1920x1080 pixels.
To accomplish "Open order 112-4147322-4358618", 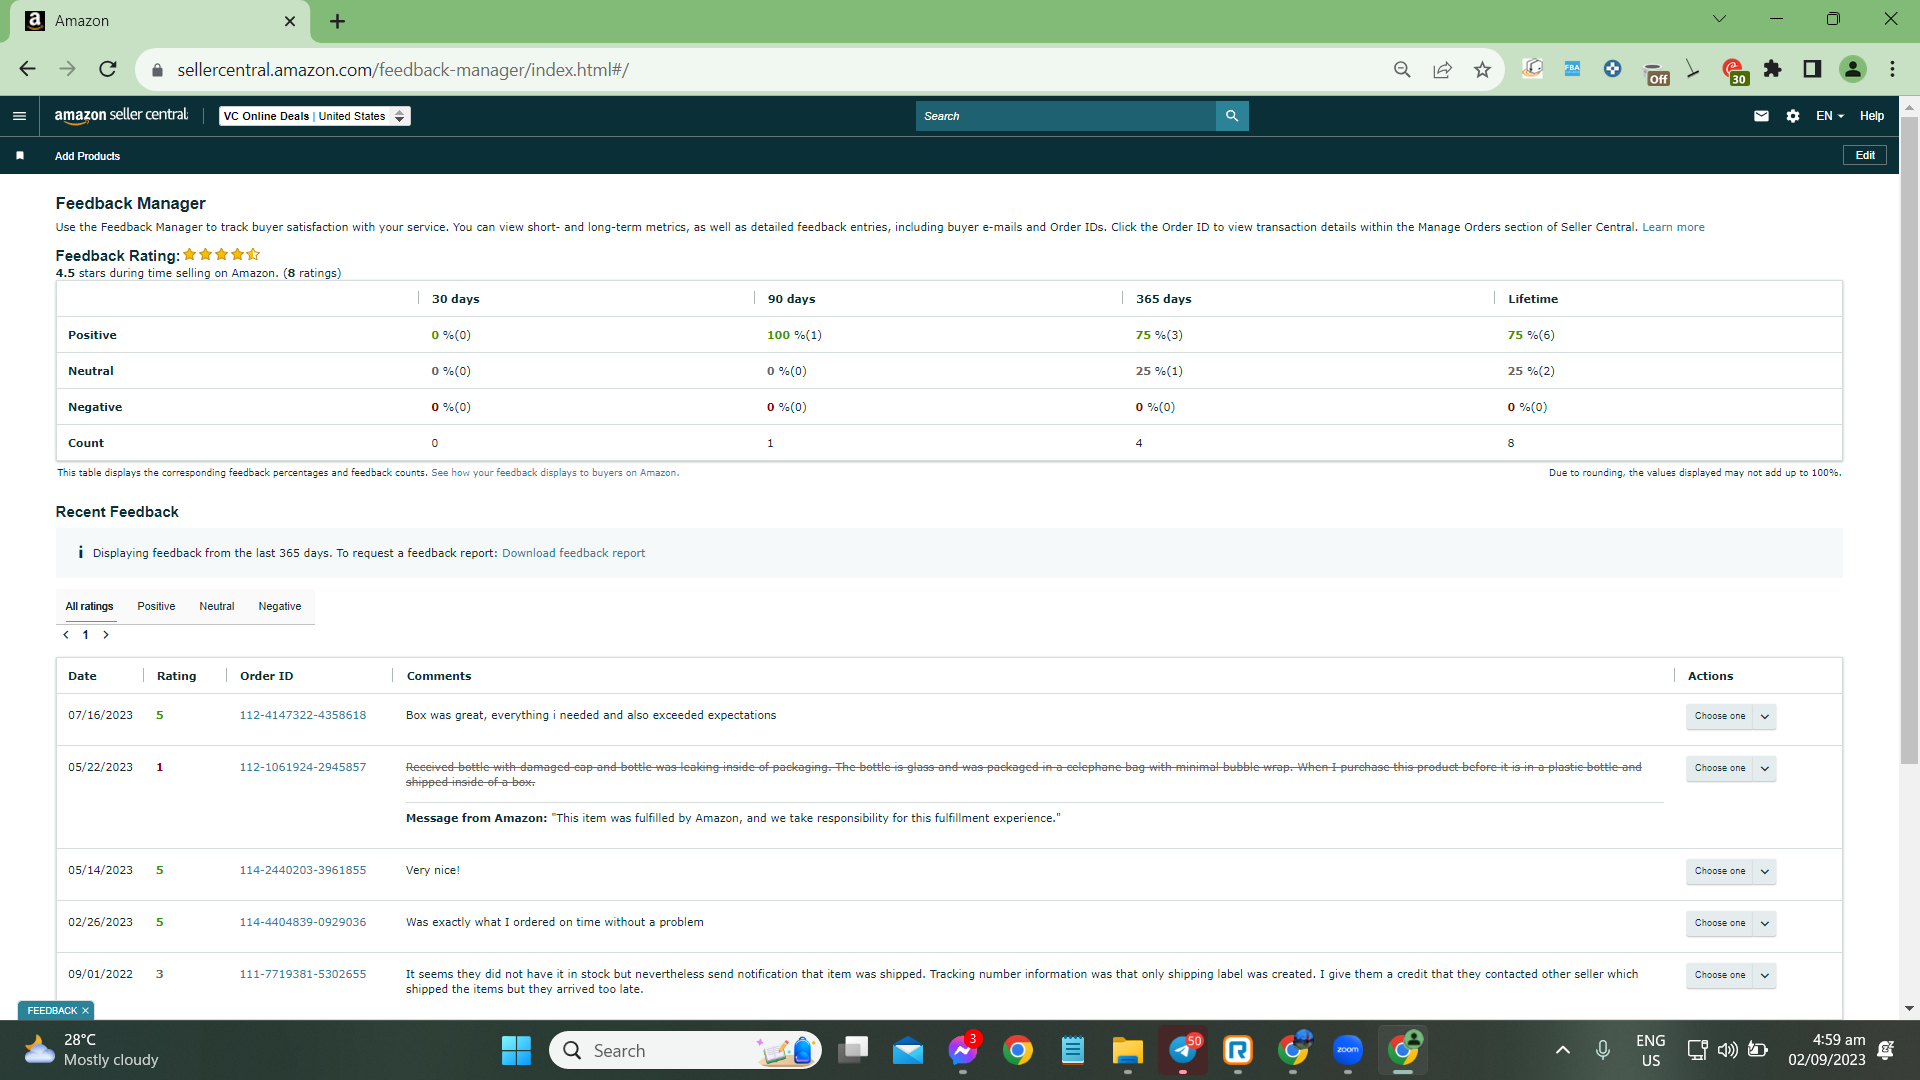I will click(x=303, y=716).
